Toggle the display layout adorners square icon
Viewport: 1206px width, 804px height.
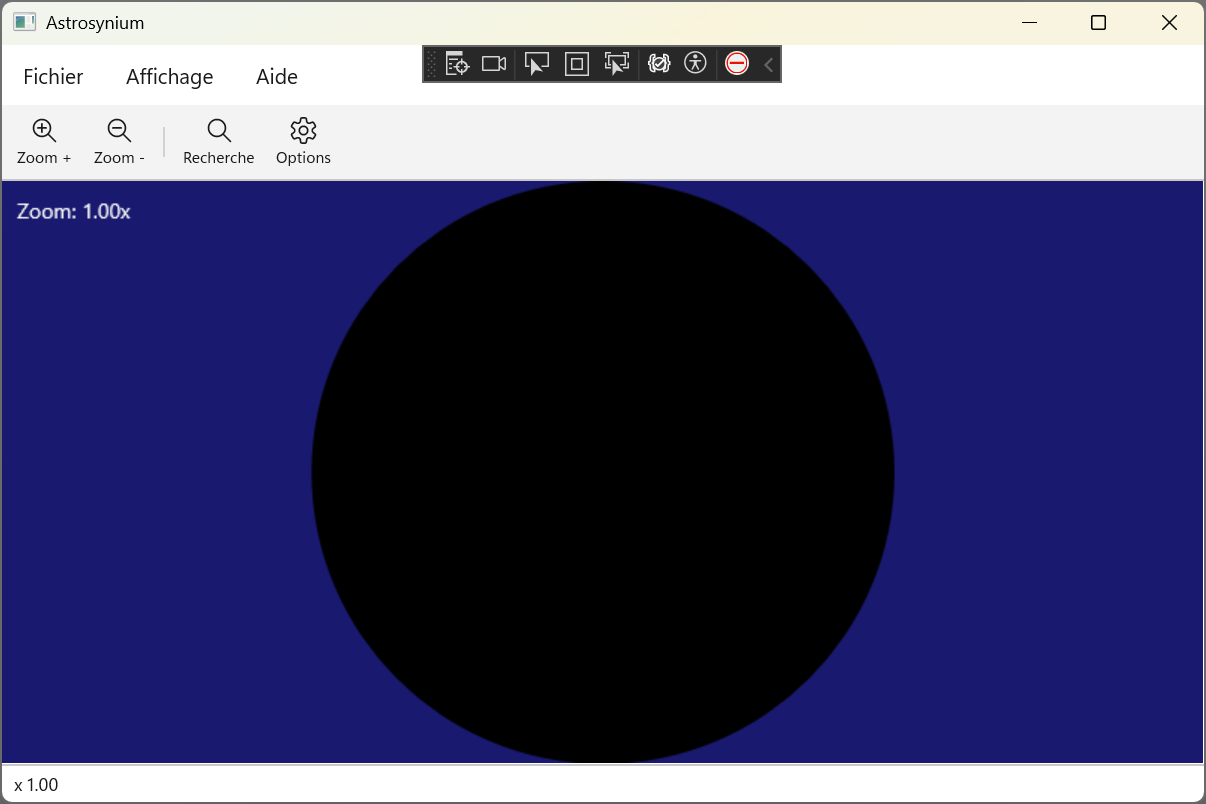tap(577, 64)
